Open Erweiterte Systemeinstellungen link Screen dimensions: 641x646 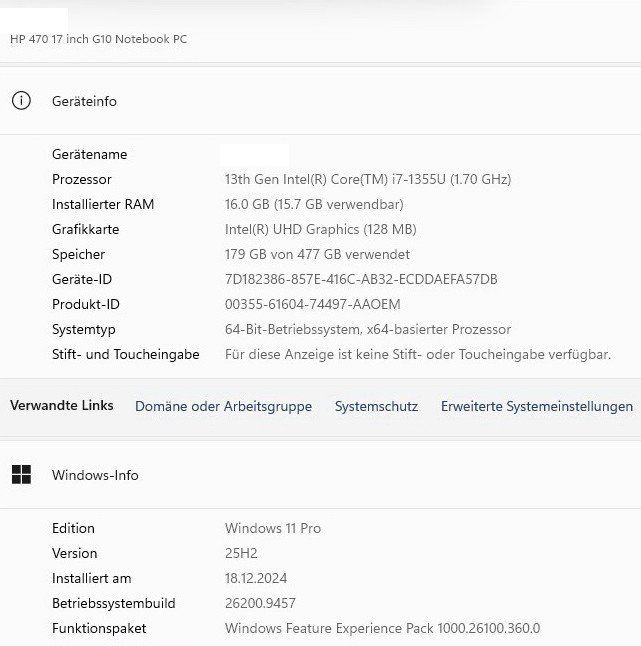(x=537, y=406)
